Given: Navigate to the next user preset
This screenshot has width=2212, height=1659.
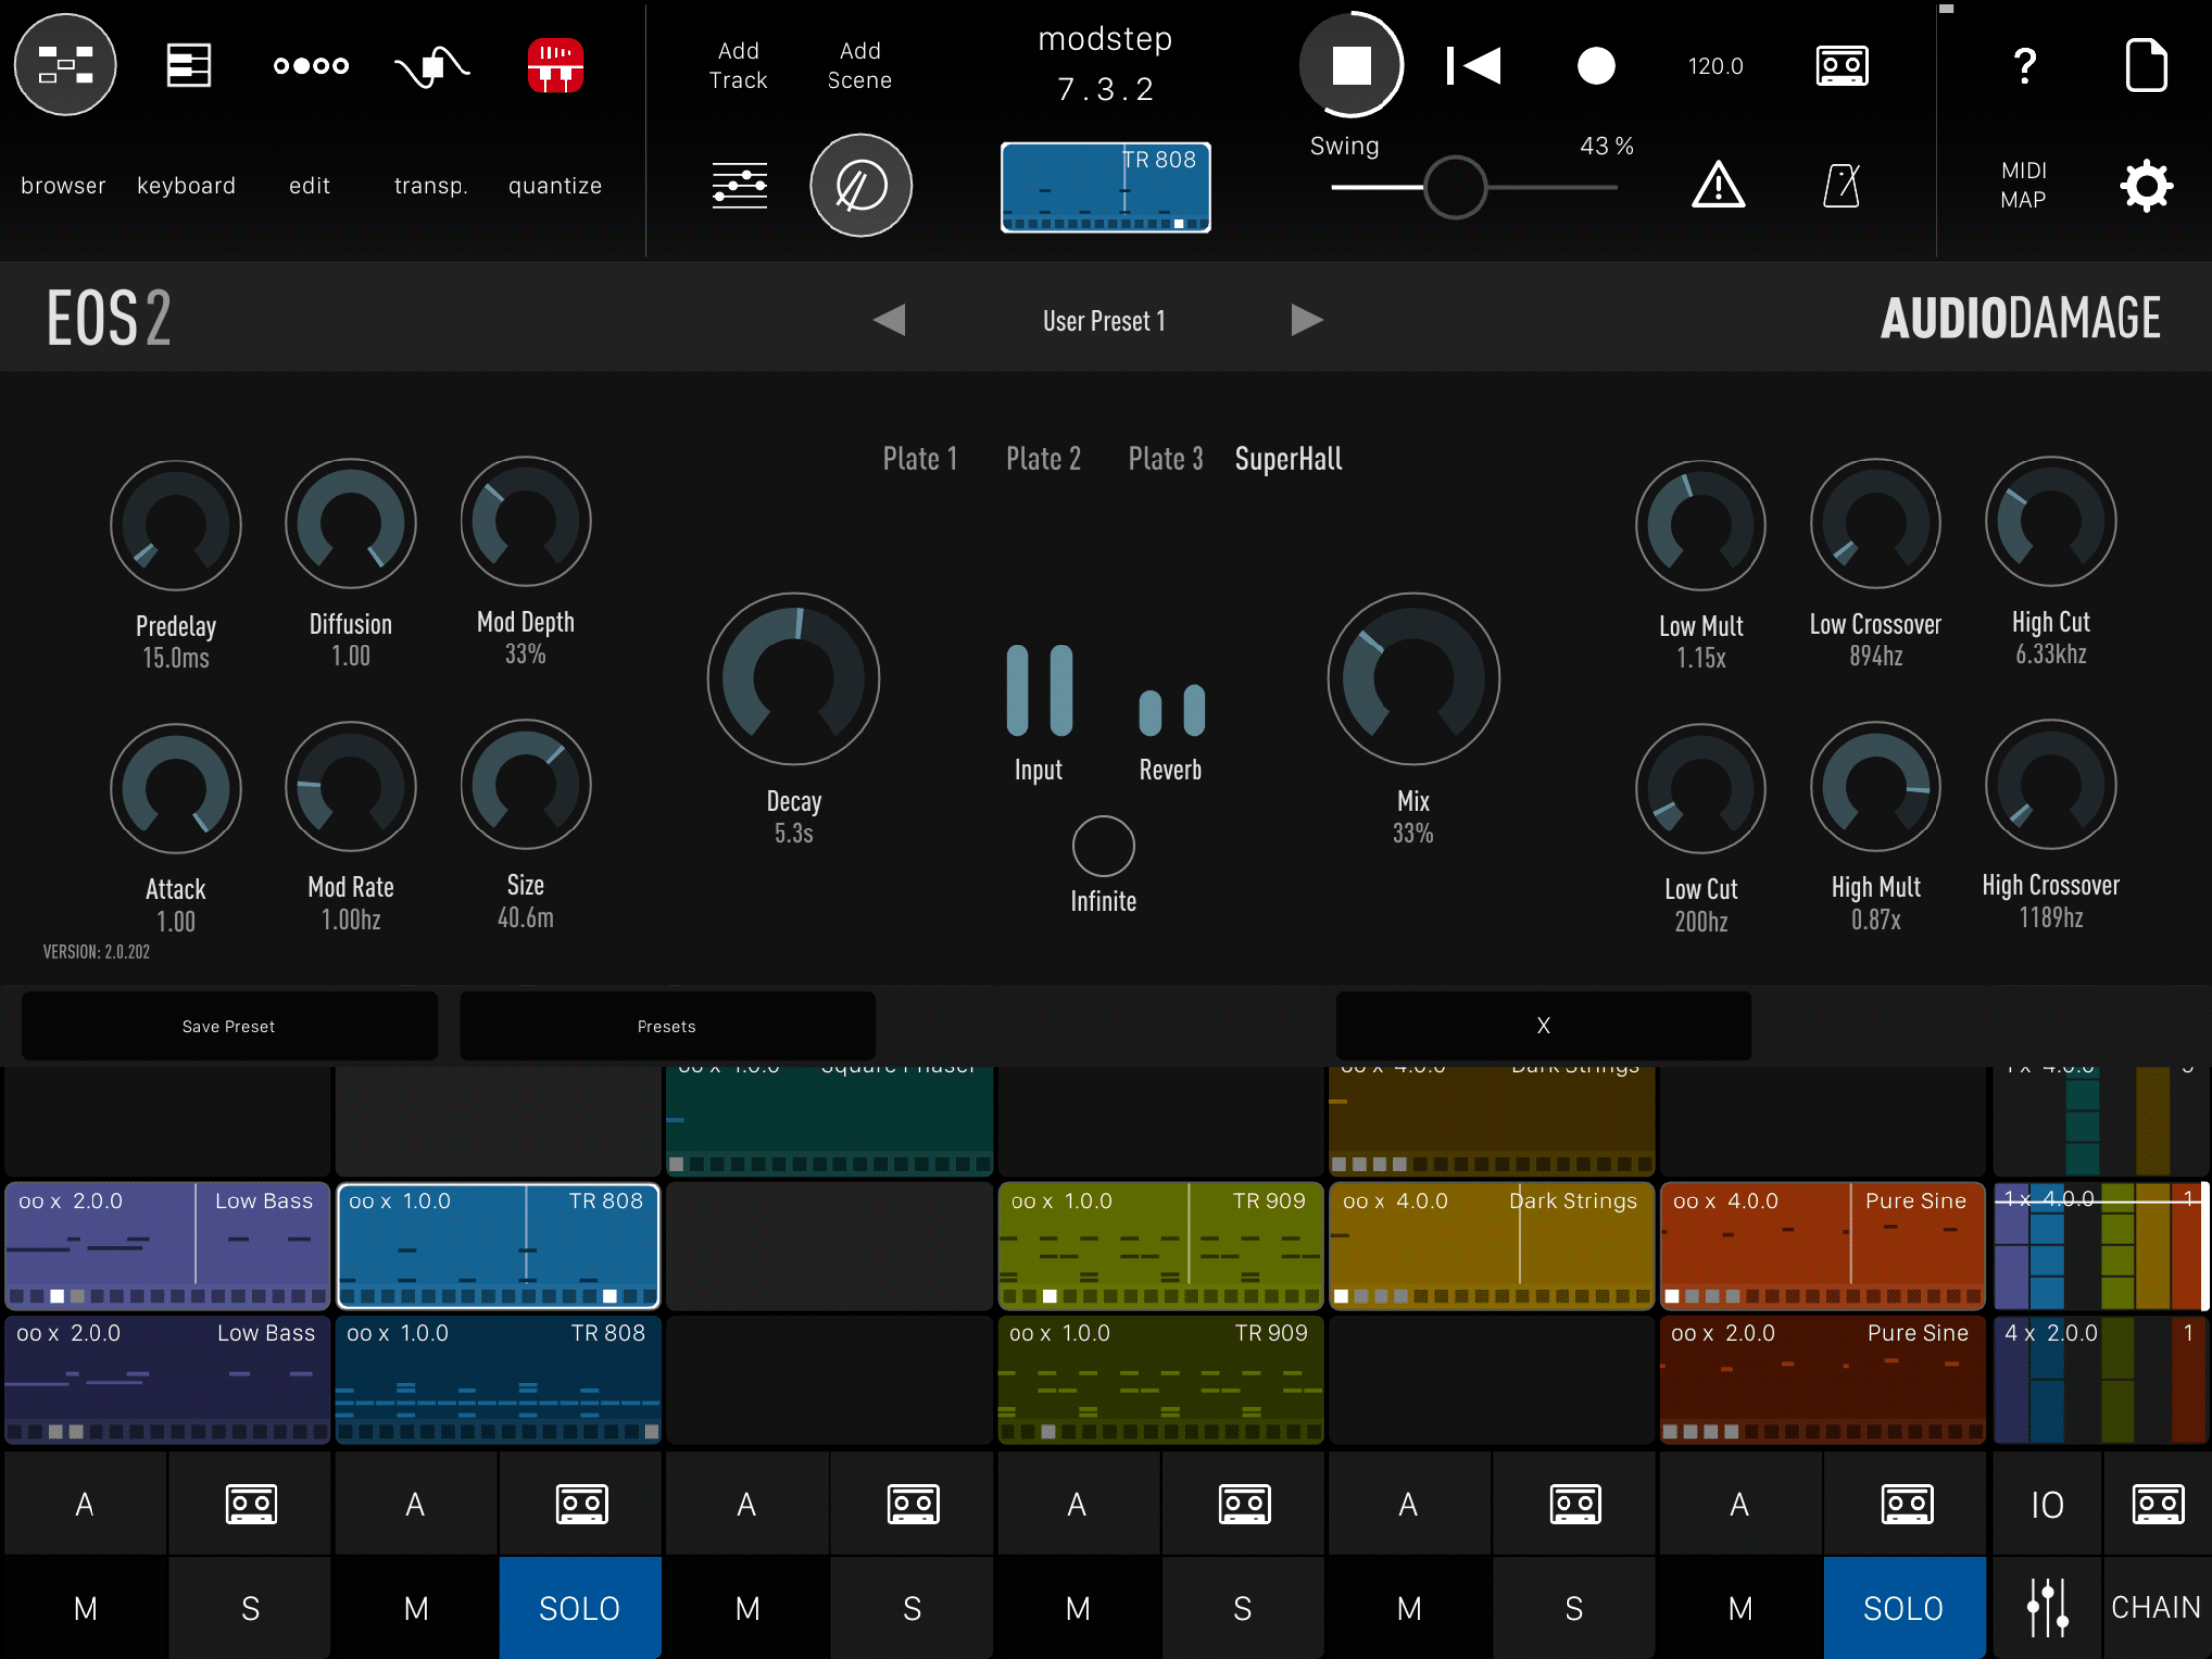Looking at the screenshot, I should point(1307,320).
